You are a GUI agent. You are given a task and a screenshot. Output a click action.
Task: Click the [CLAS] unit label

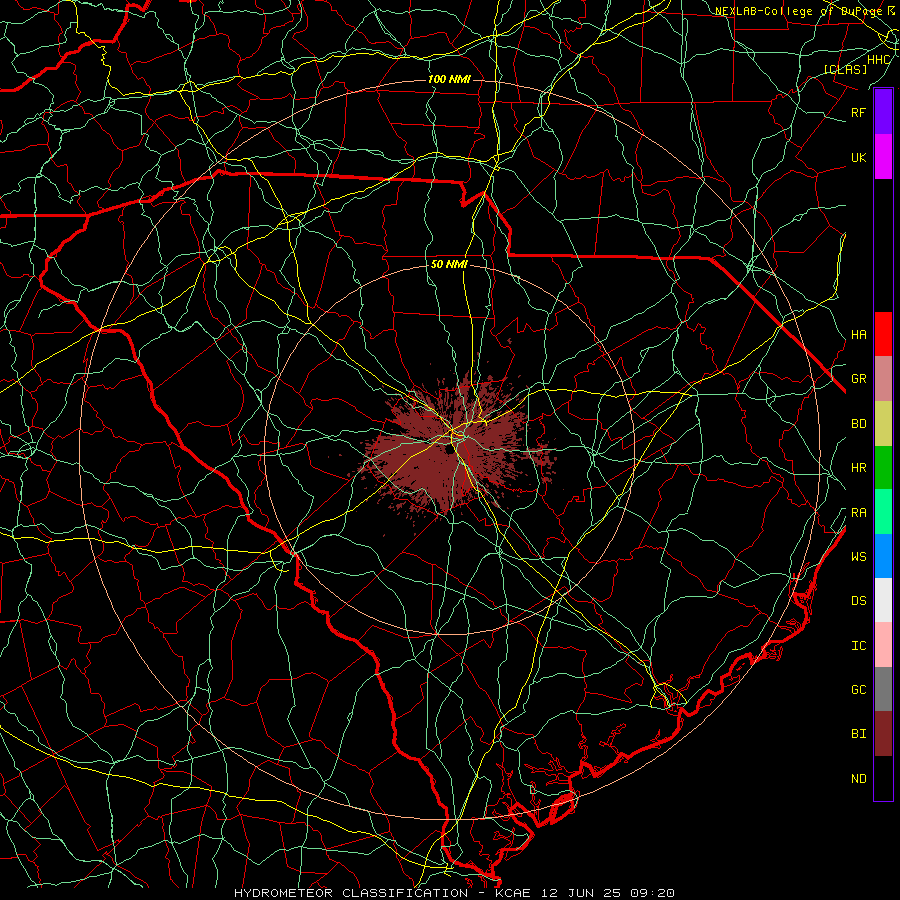coord(845,69)
